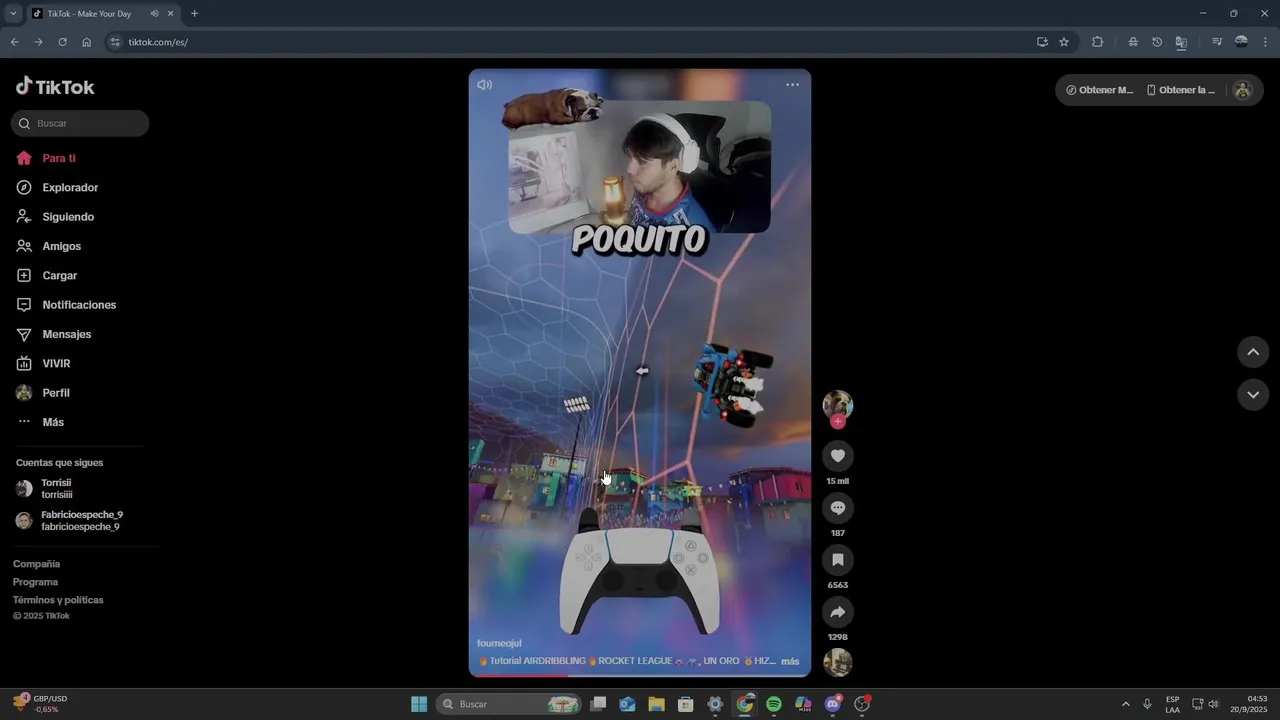Viewport: 1280px width, 720px height.
Task: Click the TikTok logo
Action: click(x=55, y=87)
